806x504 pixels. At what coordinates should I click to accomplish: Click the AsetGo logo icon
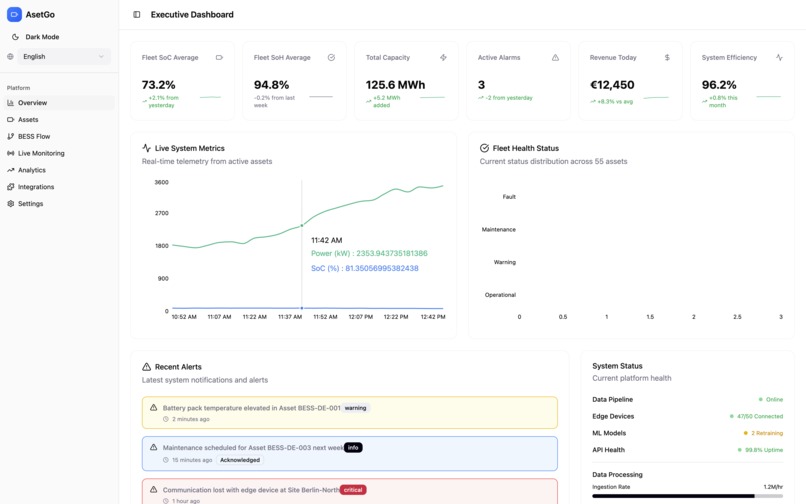[14, 14]
